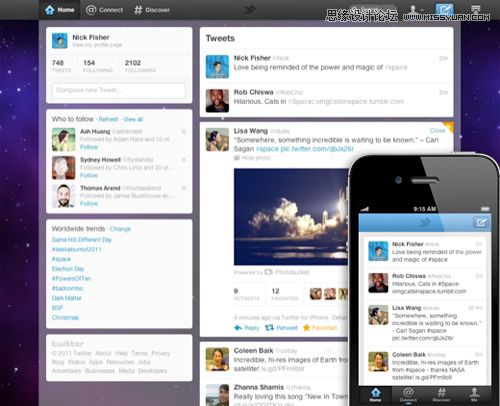This screenshot has height=406, width=500.
Task: Click the Privacy footer link
Action: pyautogui.click(x=161, y=353)
